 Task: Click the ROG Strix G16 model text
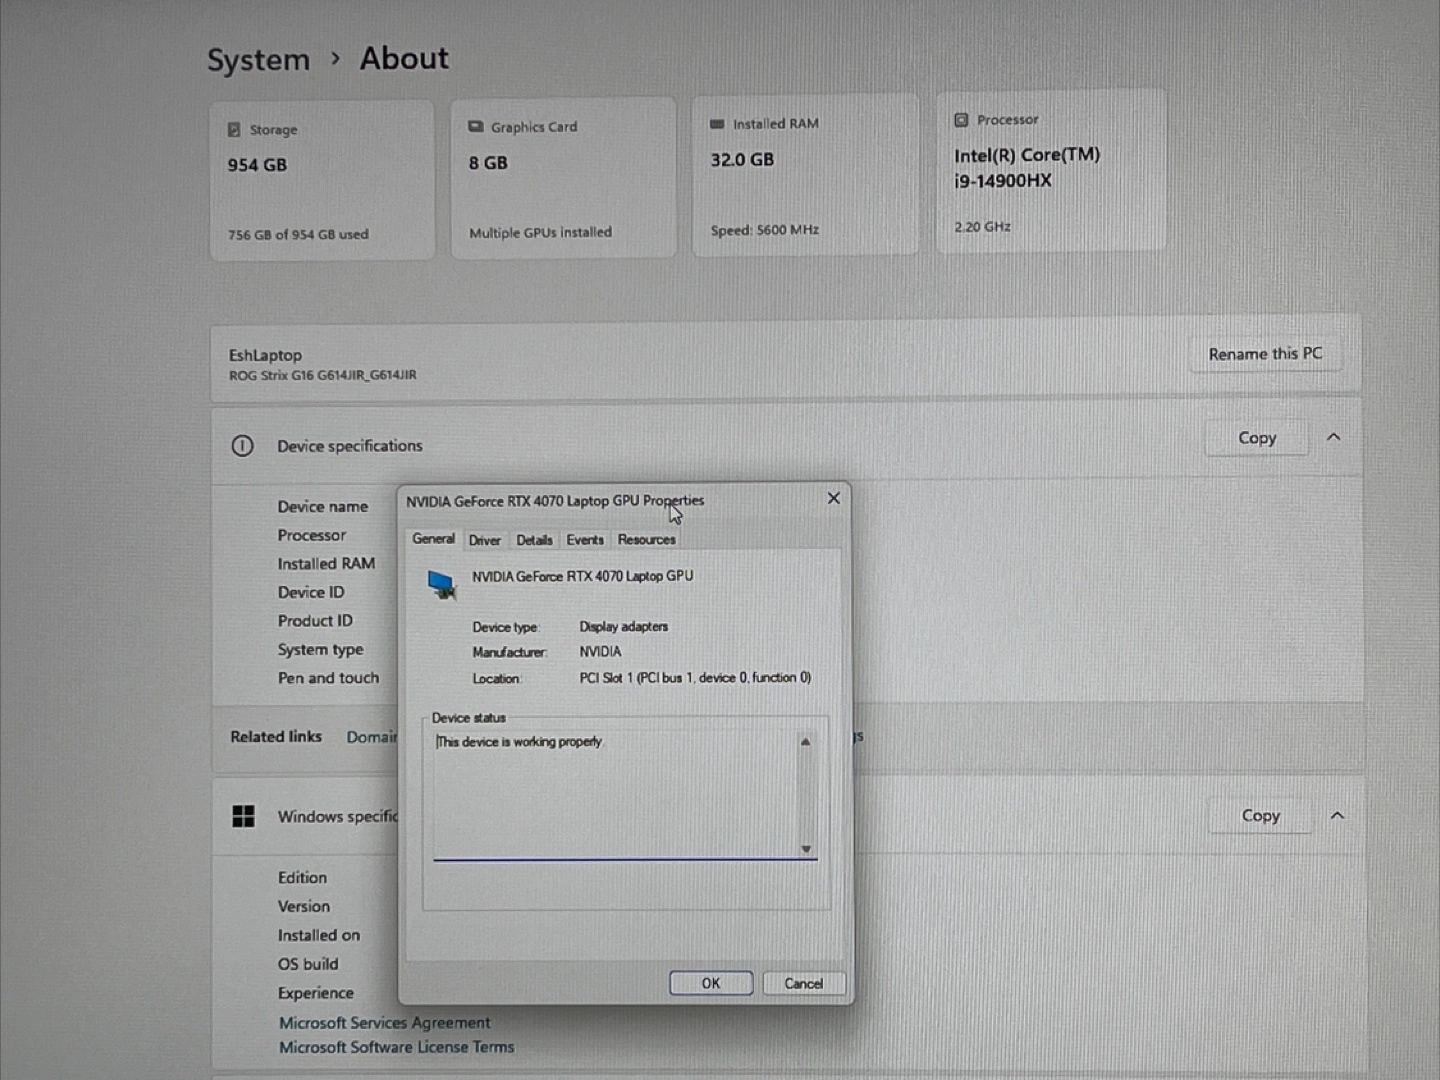pos(323,375)
